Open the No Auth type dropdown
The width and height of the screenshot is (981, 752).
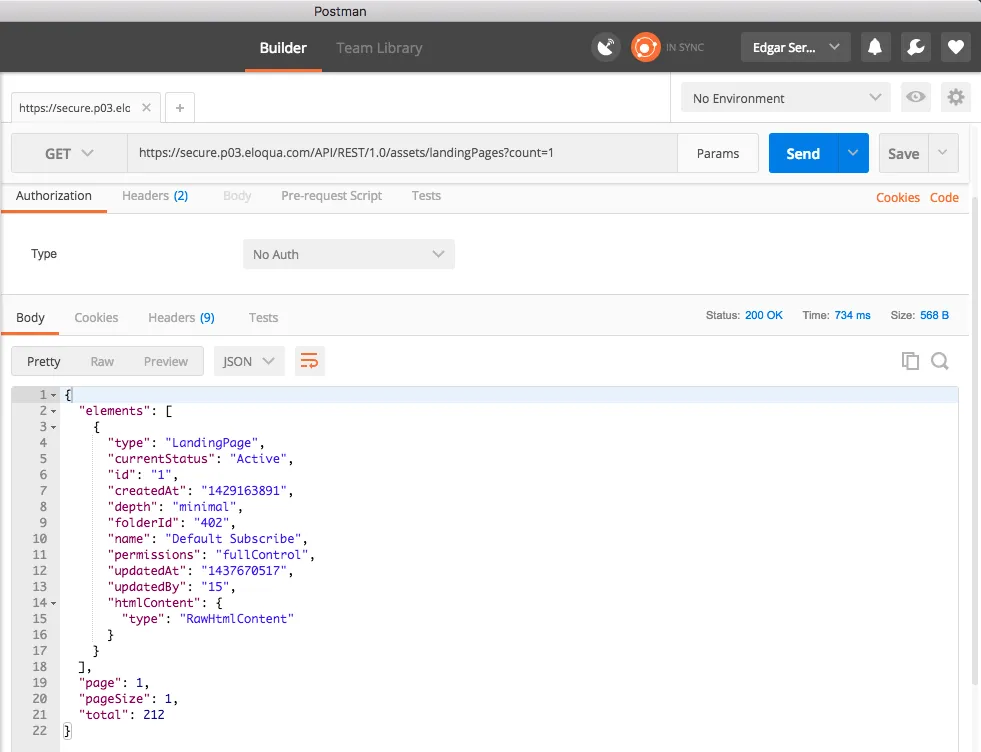348,254
